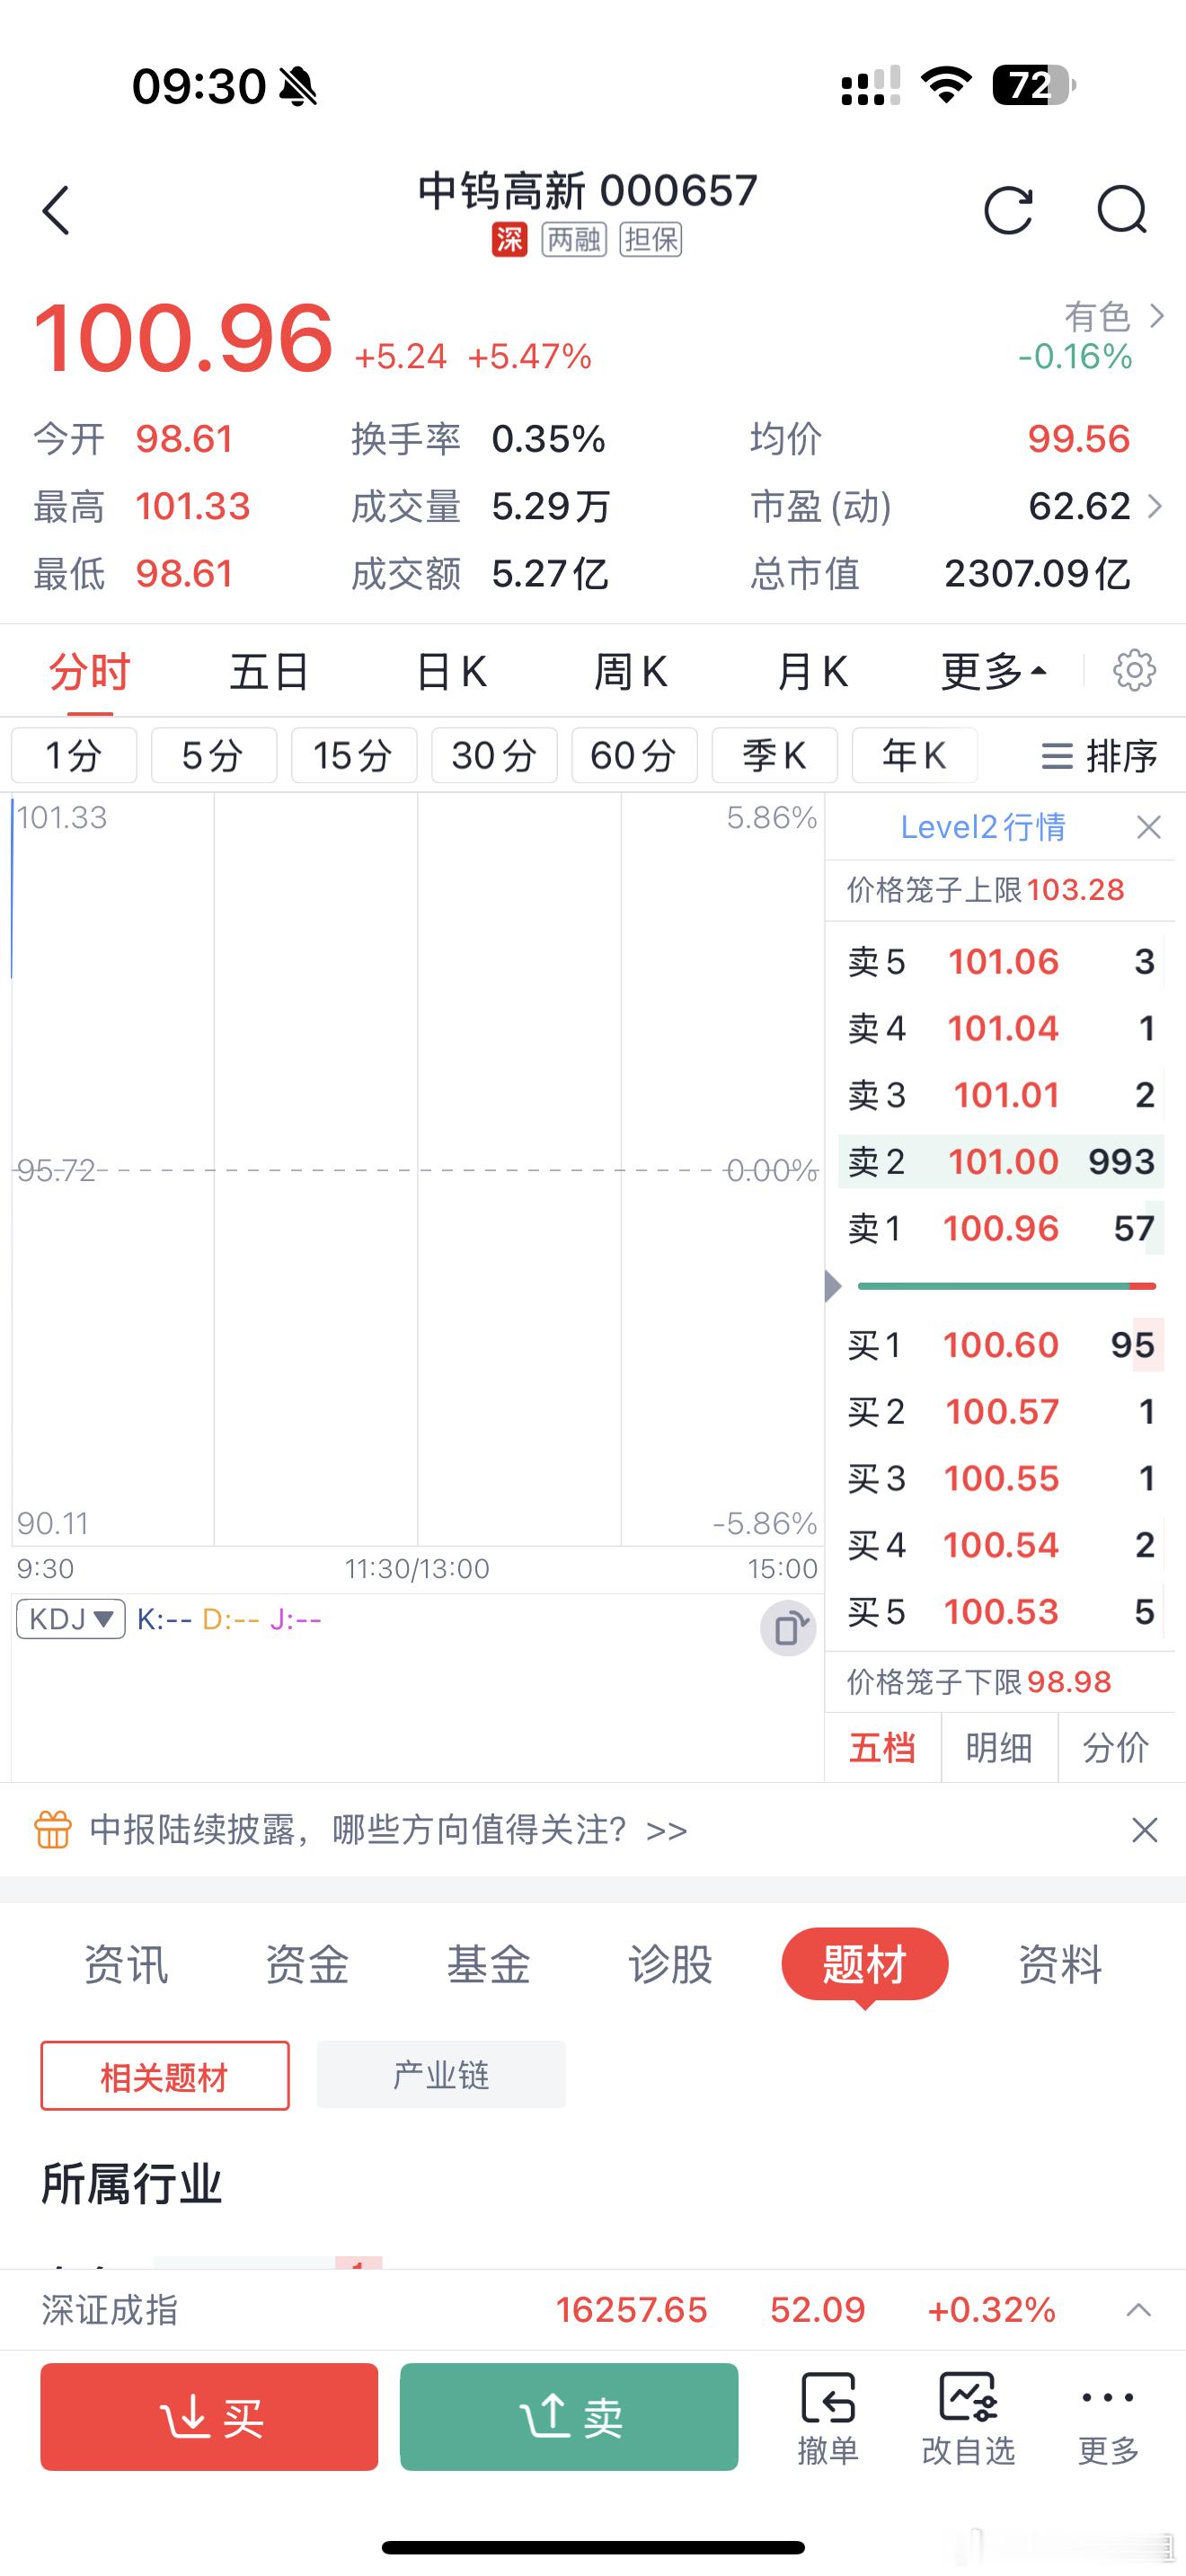Select buy price 买5 100.53
This screenshot has width=1186, height=2576.
click(x=1001, y=1612)
